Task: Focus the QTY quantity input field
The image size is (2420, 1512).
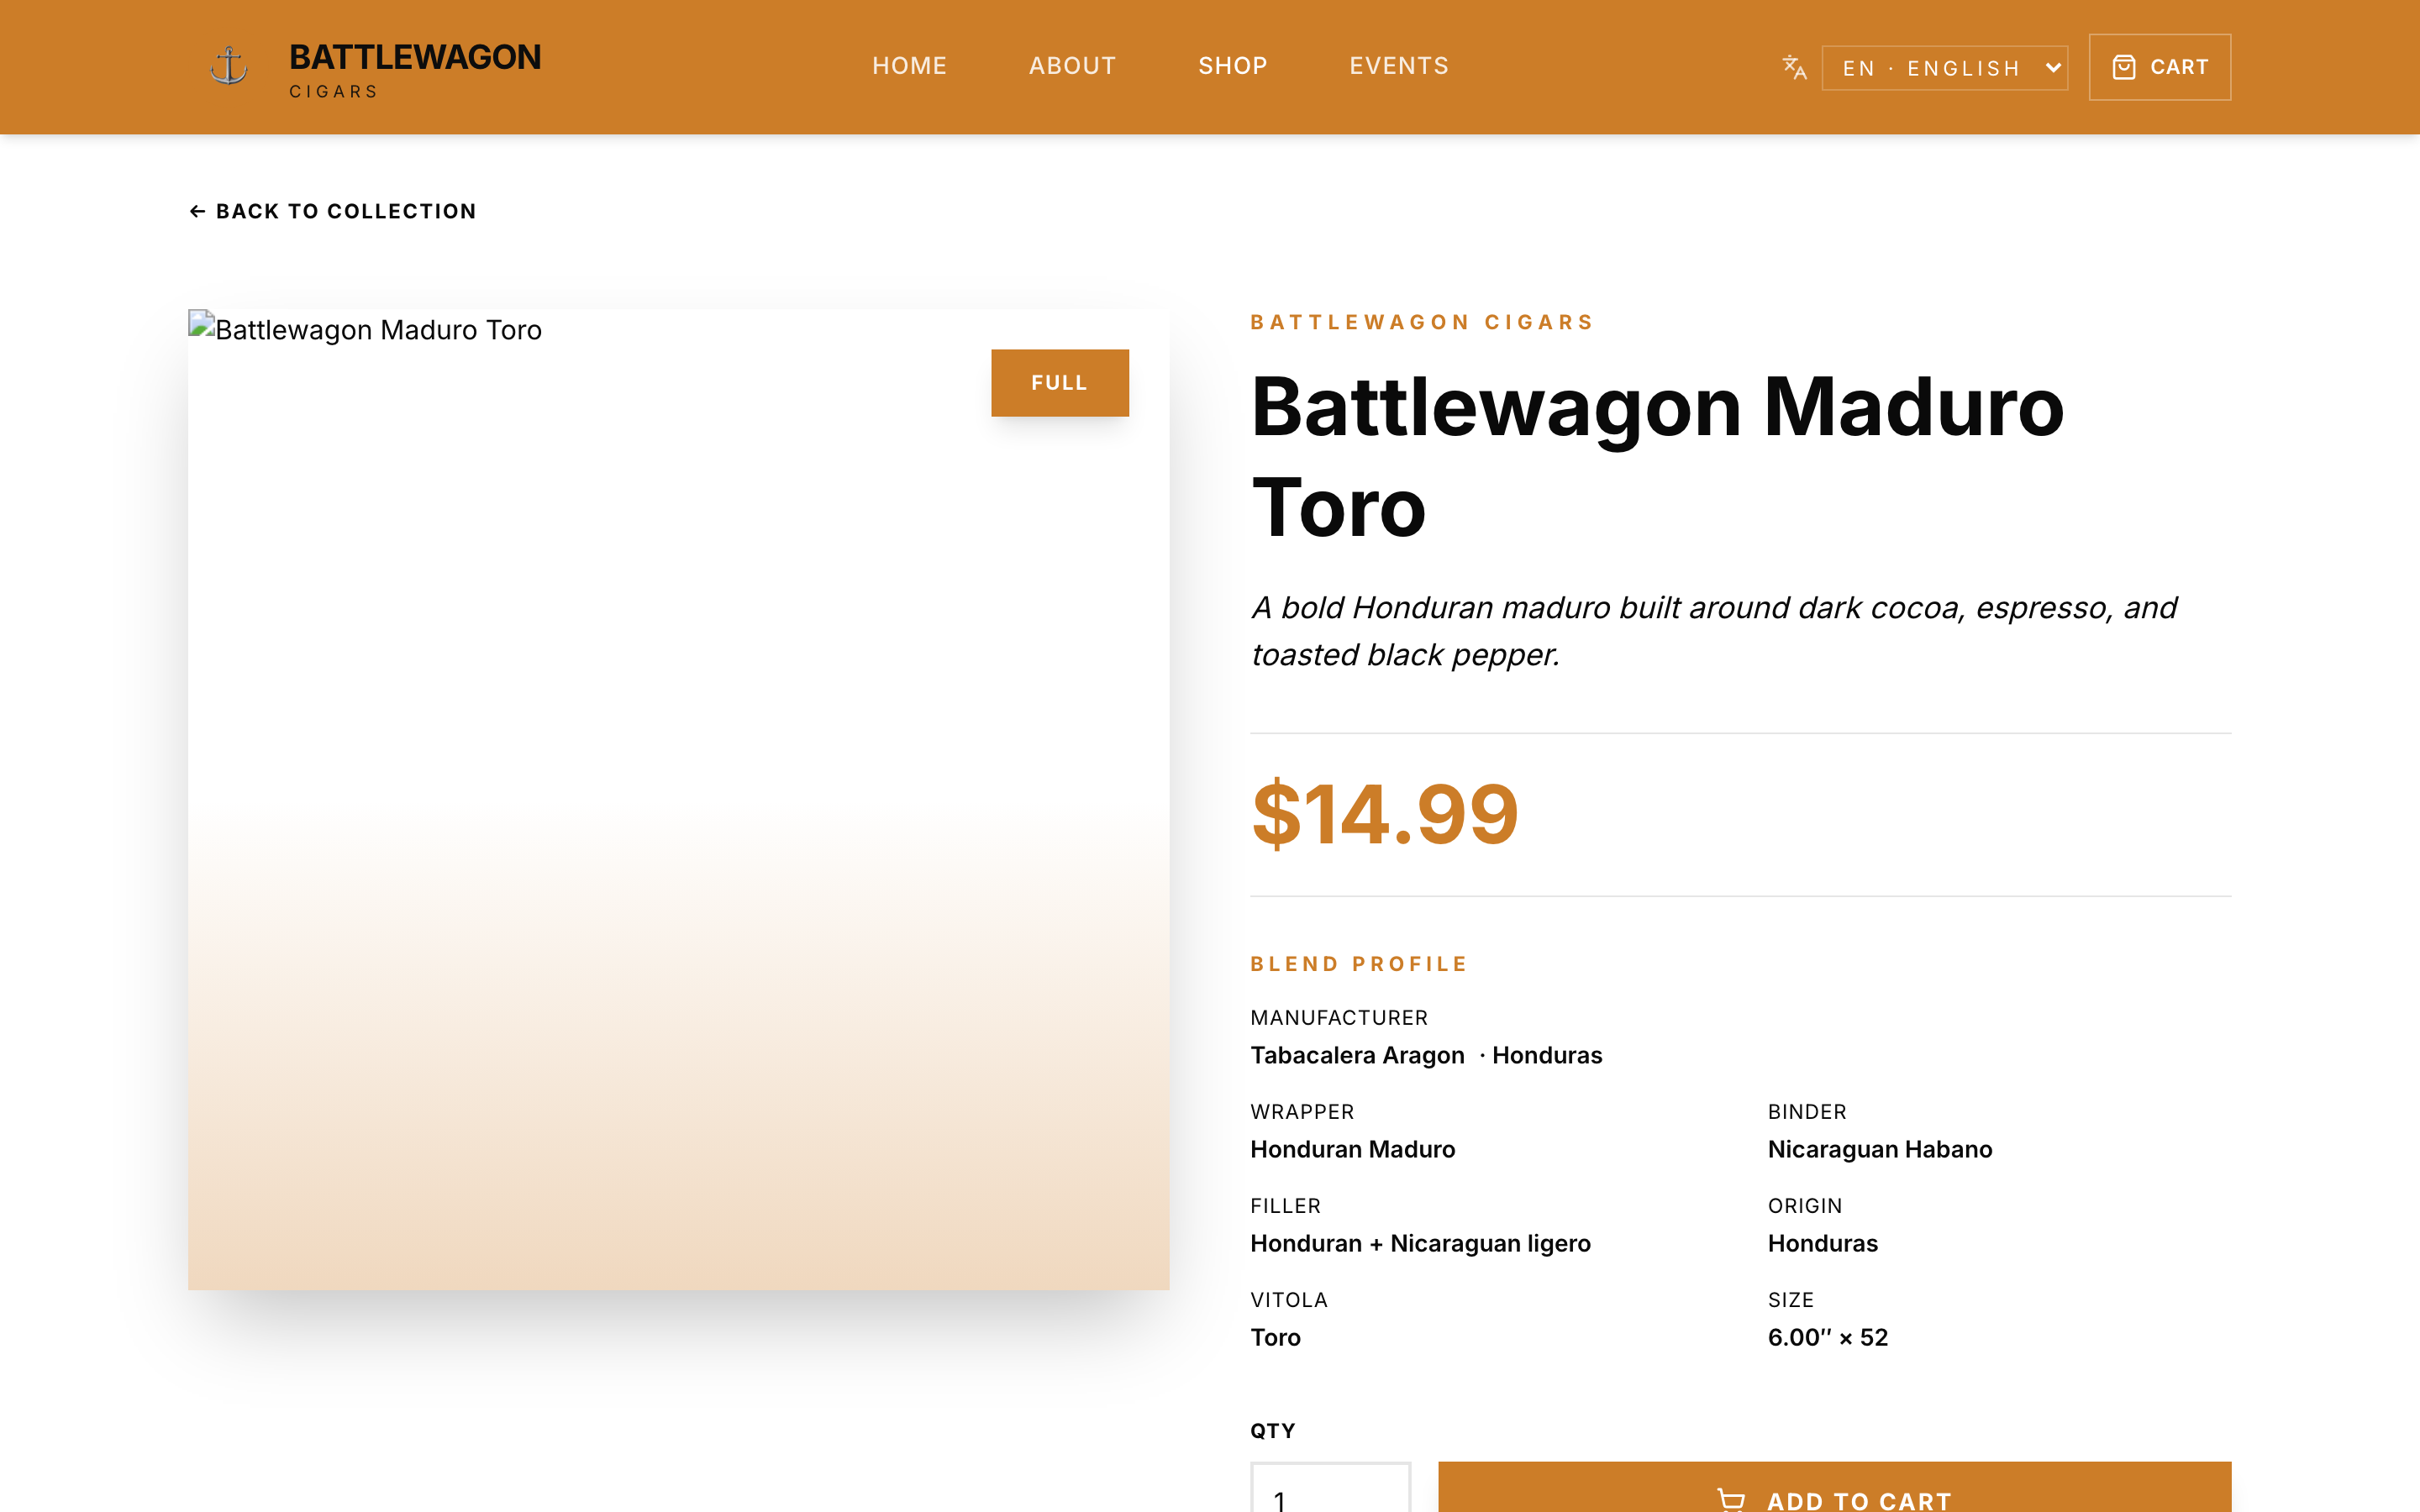Action: coord(1330,1488)
